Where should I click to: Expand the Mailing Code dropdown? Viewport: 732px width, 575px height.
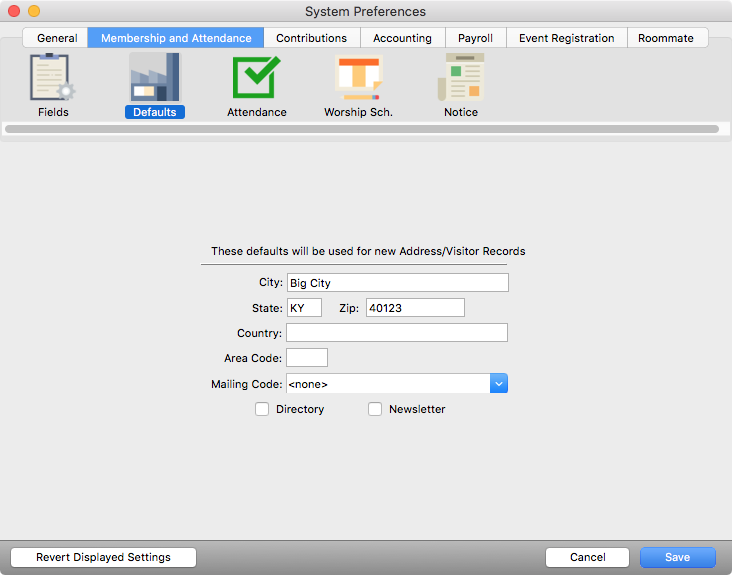tap(498, 384)
